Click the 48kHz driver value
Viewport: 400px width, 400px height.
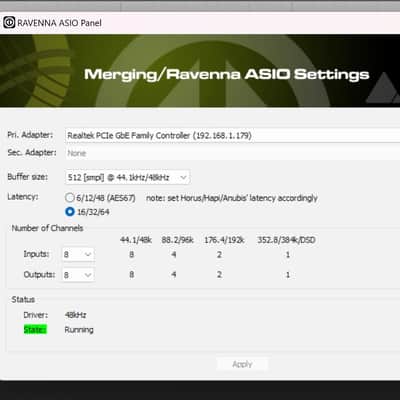[76, 315]
